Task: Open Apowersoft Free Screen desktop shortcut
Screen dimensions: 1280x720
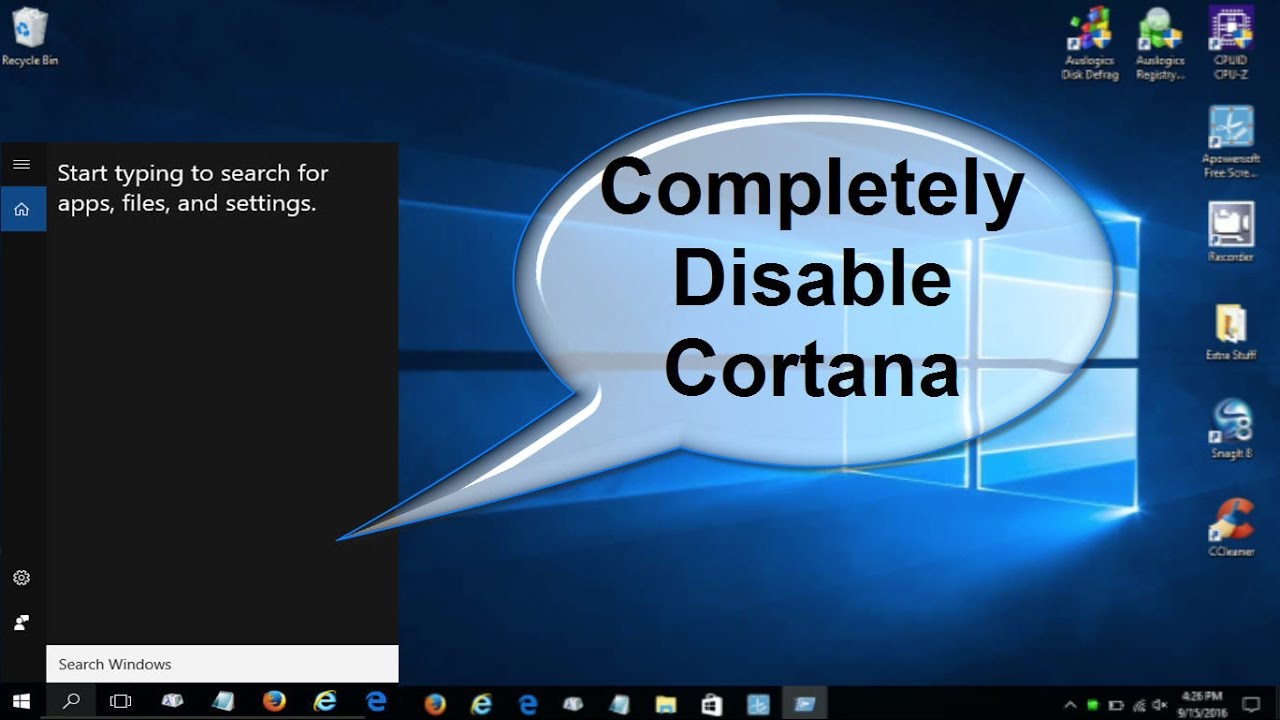Action: [1231, 141]
